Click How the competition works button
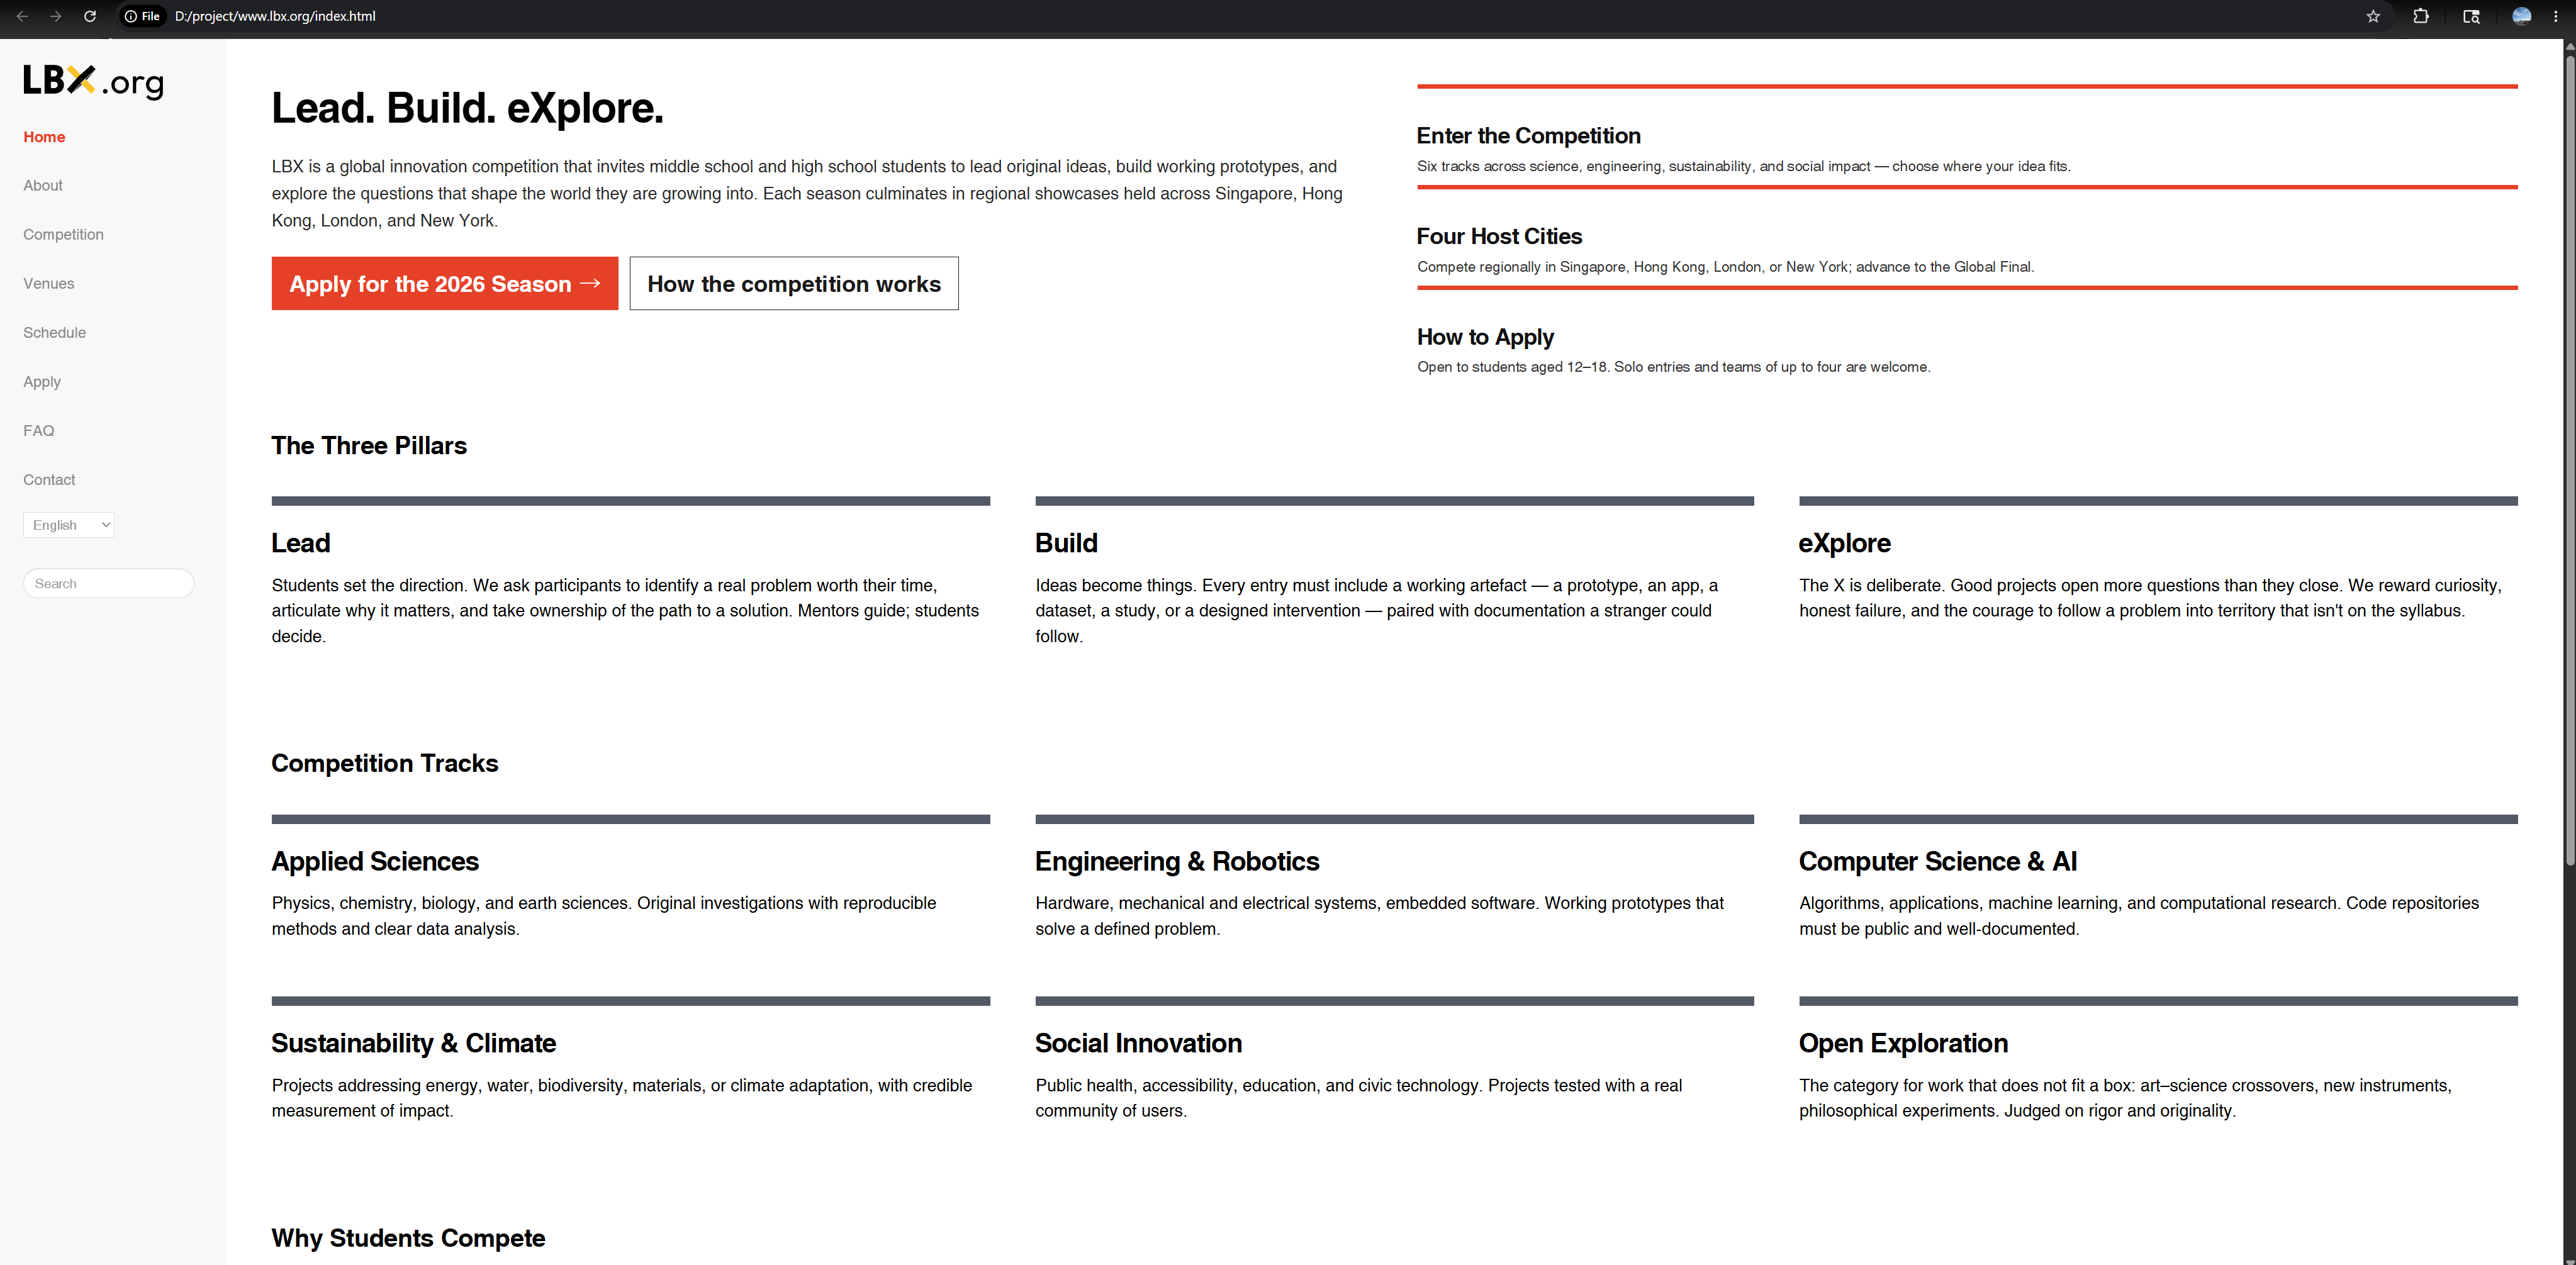The height and width of the screenshot is (1265, 2576). click(794, 283)
